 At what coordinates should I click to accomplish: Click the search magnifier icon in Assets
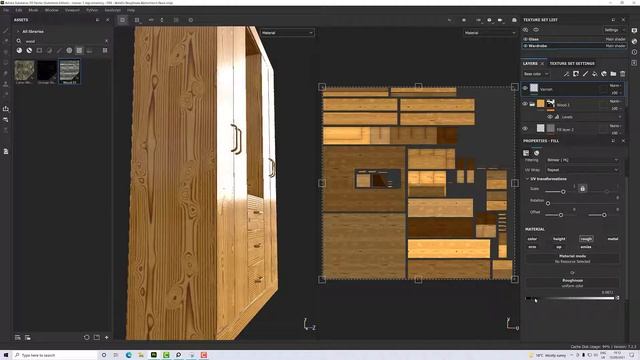point(19,41)
